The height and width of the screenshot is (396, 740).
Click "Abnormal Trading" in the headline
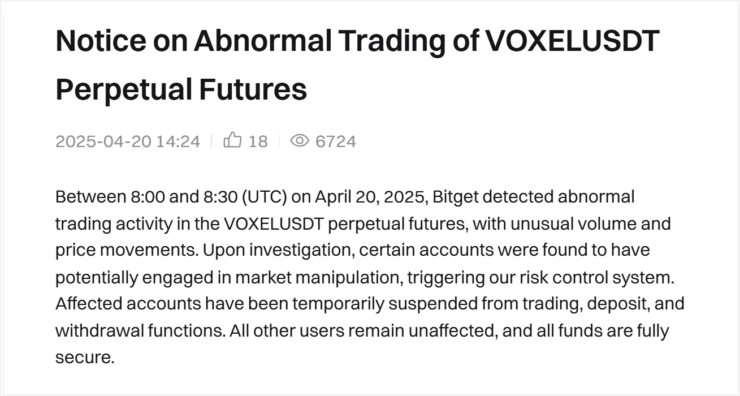320,41
